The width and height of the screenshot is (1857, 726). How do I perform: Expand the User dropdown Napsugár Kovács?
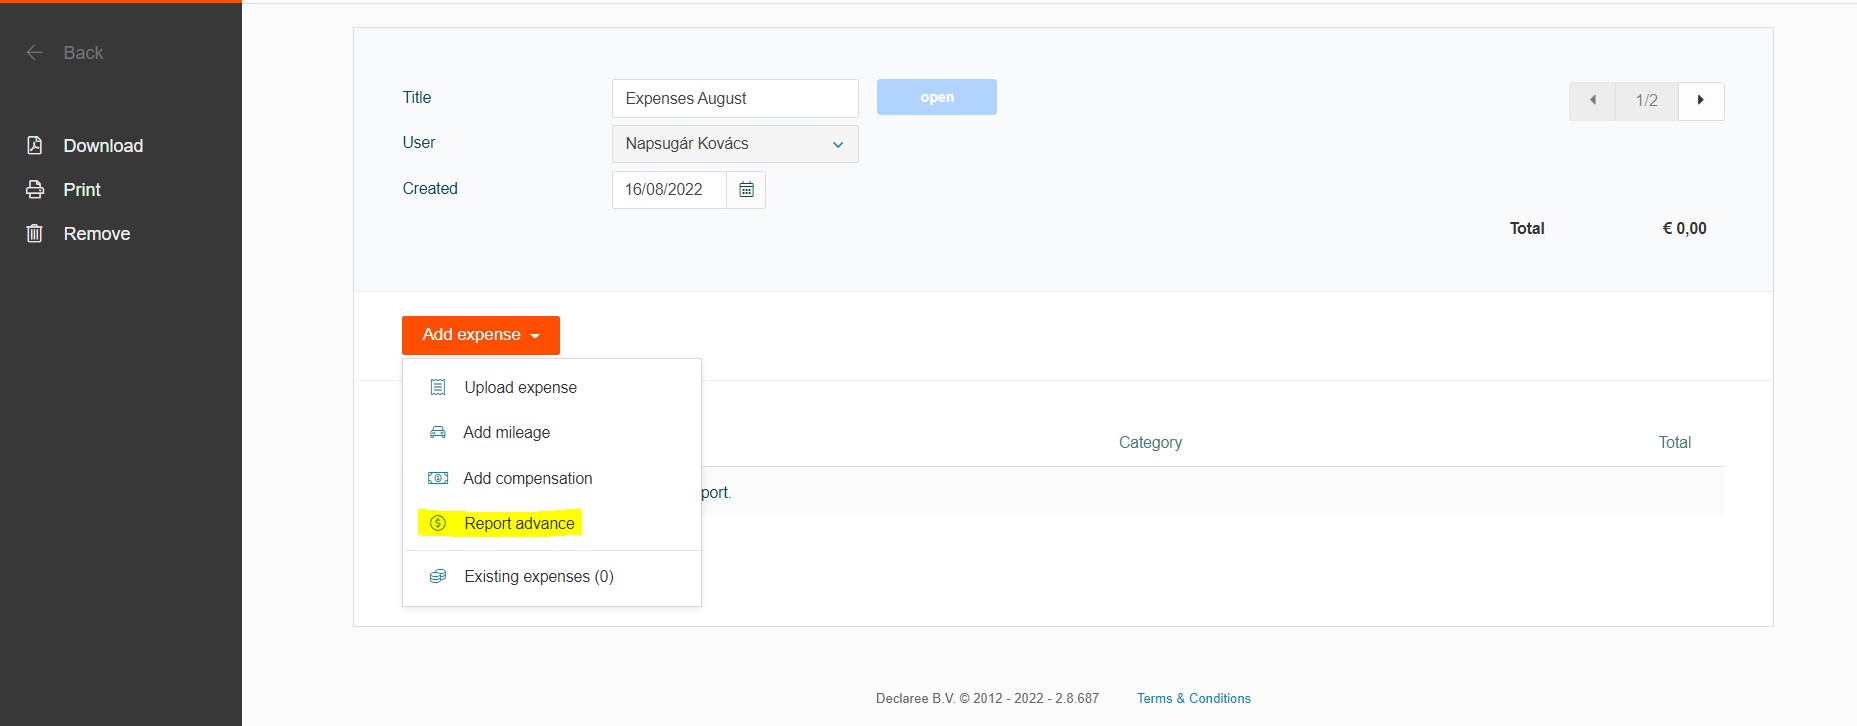coord(735,144)
